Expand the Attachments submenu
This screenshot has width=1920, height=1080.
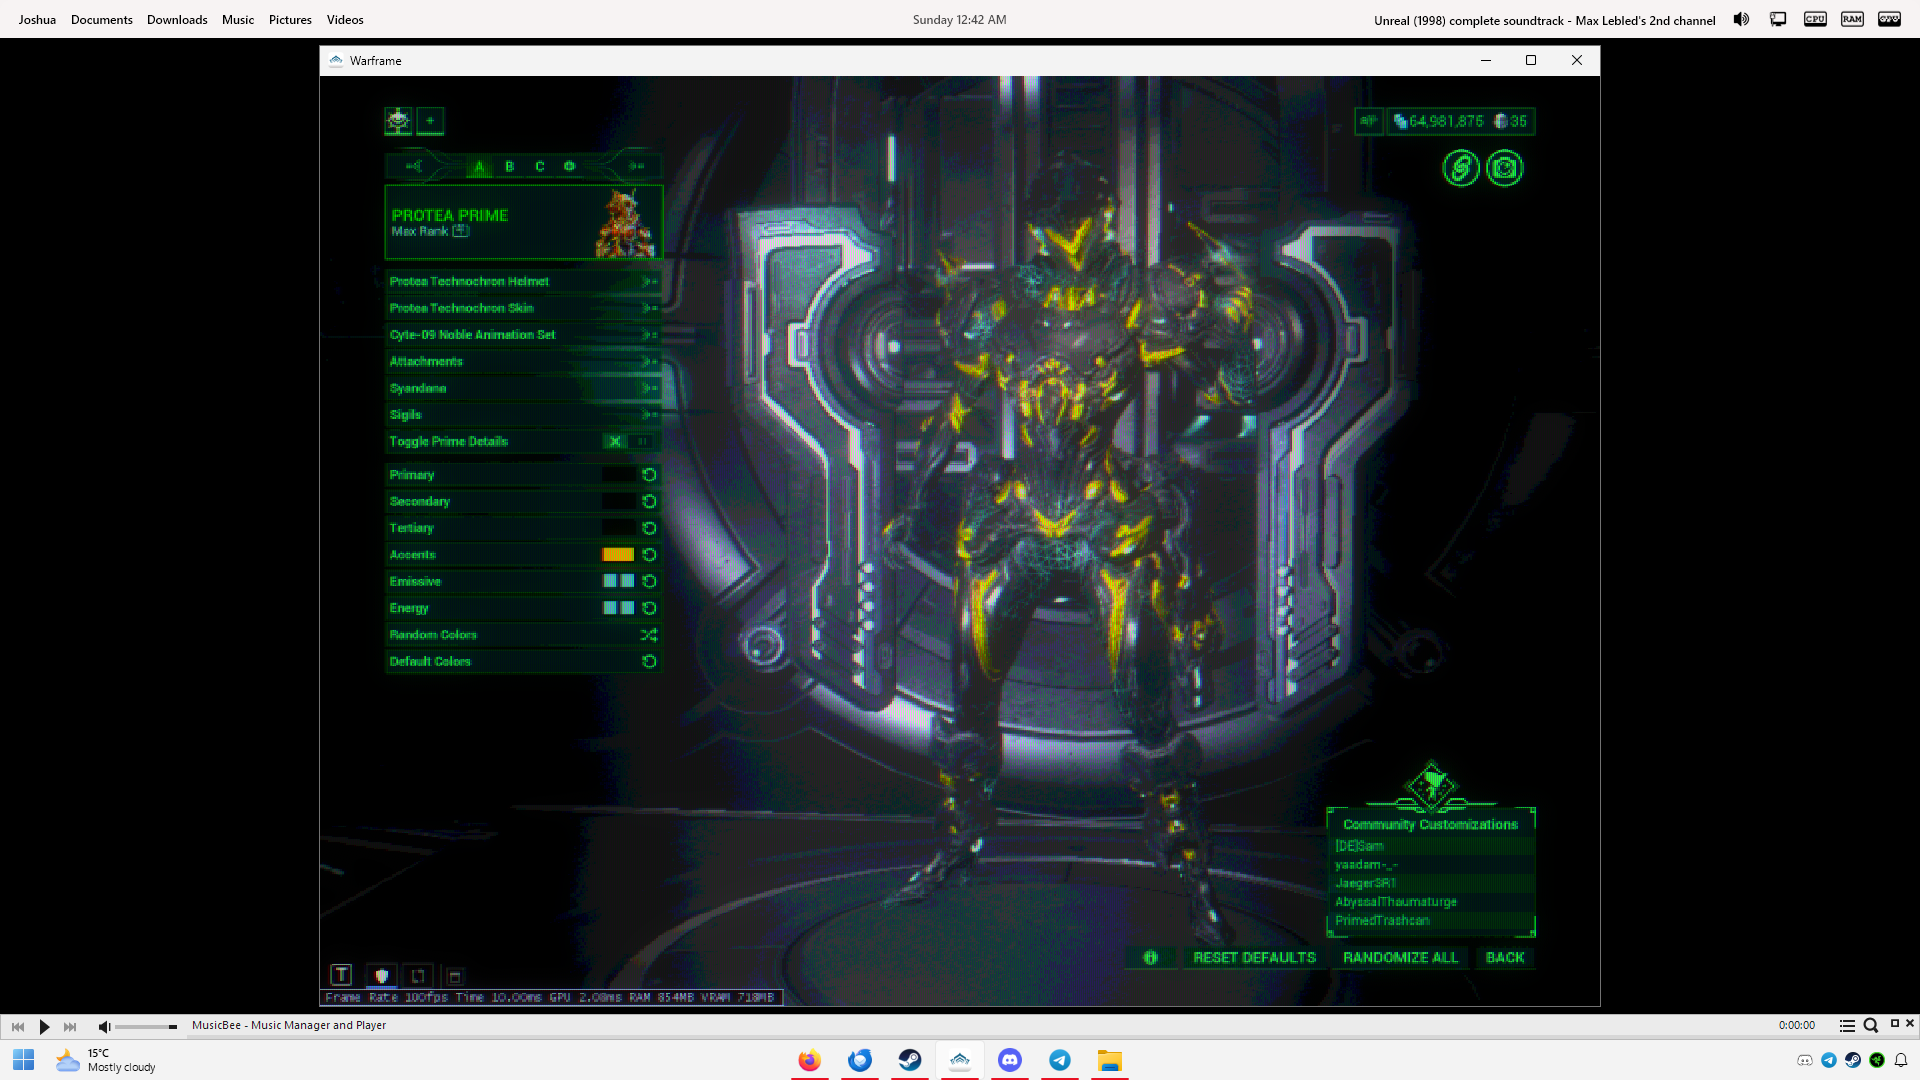click(x=524, y=361)
